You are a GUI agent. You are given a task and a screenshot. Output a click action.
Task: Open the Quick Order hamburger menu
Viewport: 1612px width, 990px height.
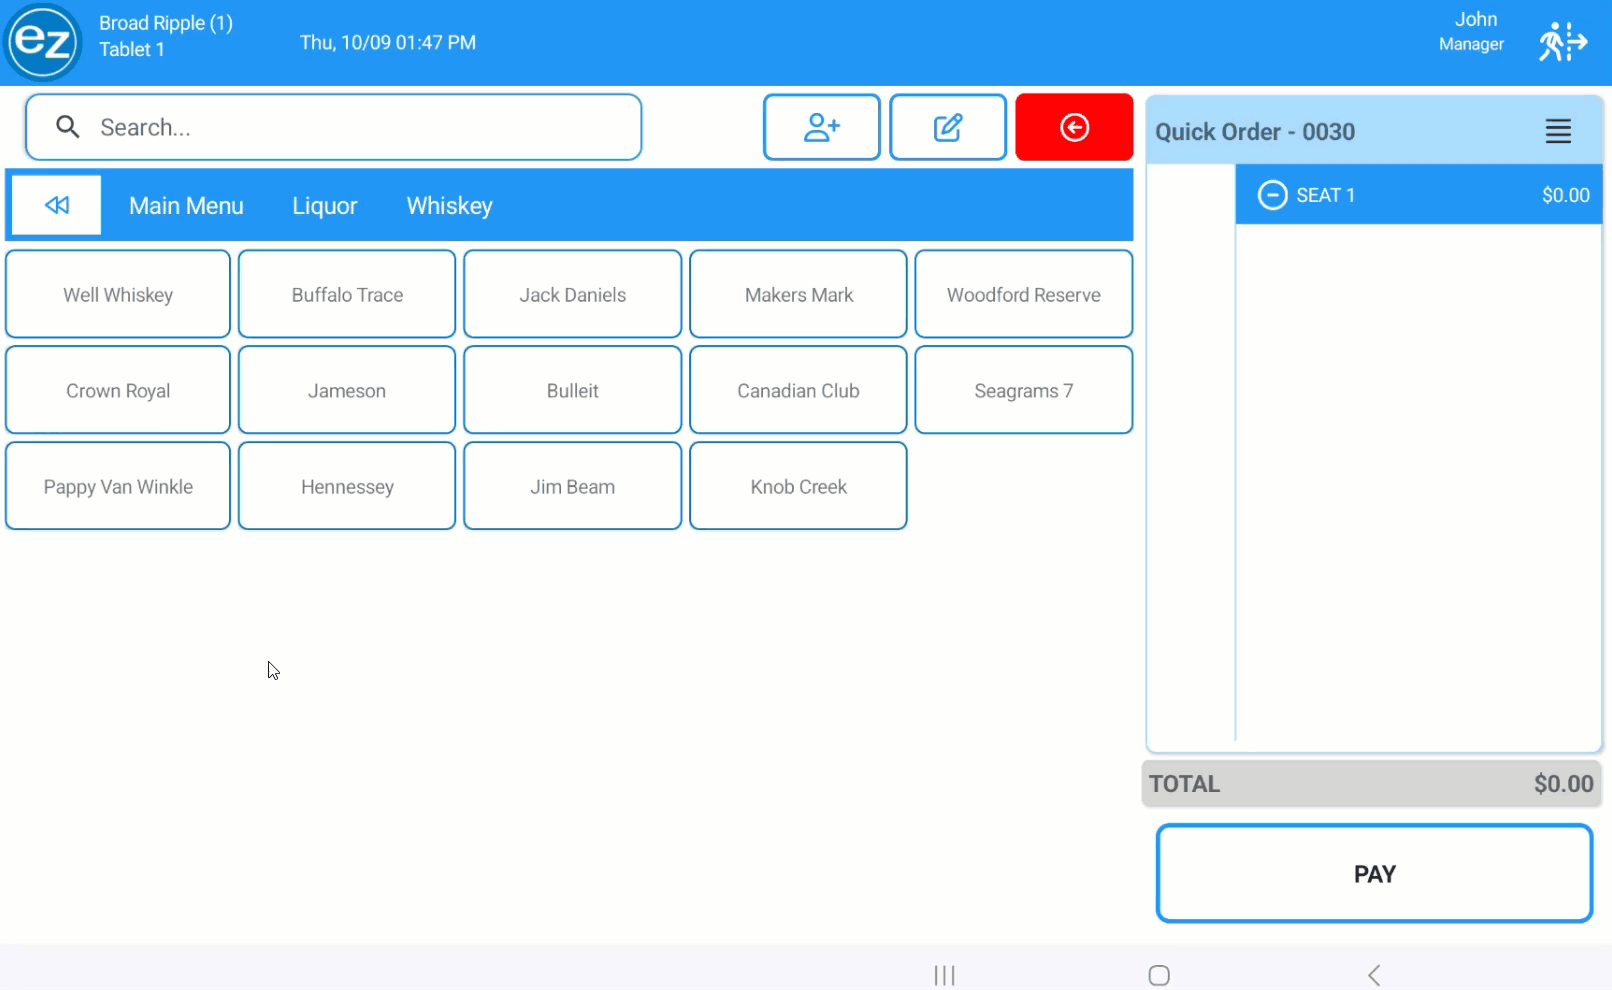coord(1558,131)
